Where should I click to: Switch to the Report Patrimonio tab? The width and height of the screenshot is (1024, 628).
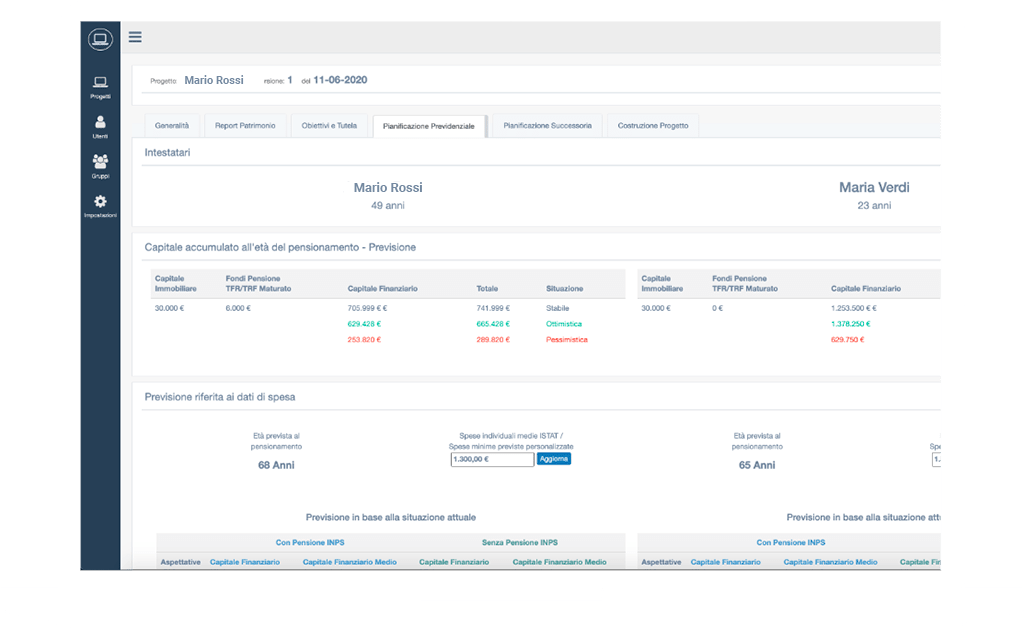click(x=245, y=125)
